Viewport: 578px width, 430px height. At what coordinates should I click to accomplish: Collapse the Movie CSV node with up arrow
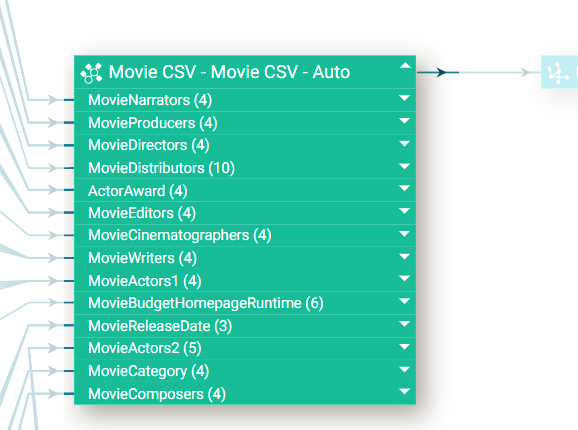405,66
